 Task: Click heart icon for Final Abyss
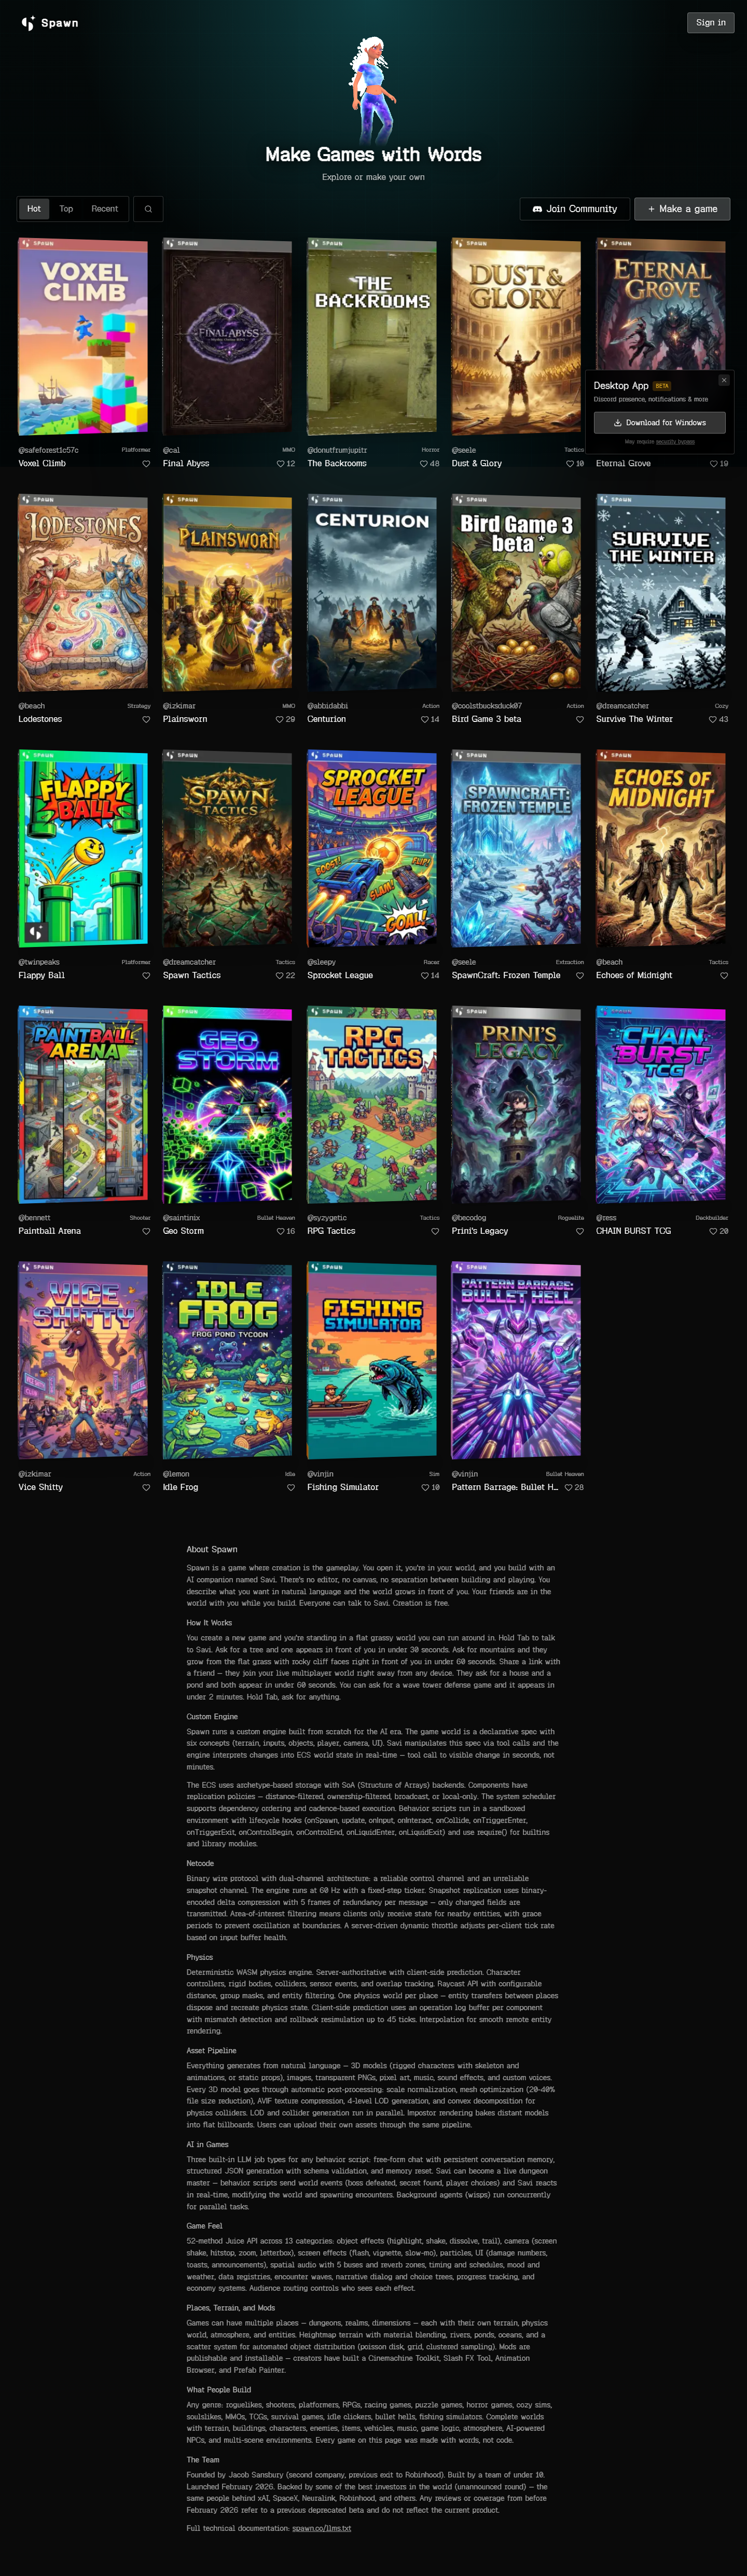pos(280,464)
